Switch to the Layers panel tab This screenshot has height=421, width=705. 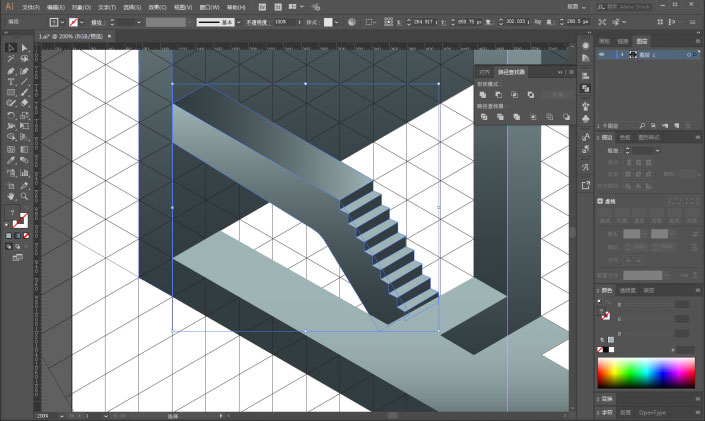642,41
